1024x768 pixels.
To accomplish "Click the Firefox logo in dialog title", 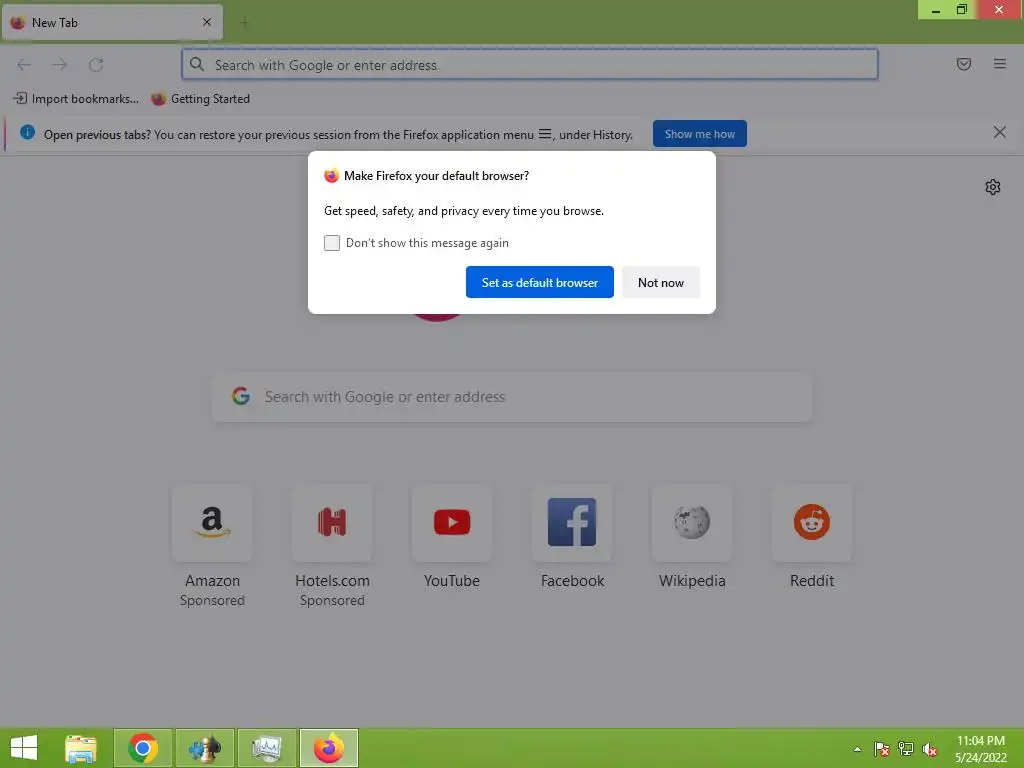I will coord(332,176).
